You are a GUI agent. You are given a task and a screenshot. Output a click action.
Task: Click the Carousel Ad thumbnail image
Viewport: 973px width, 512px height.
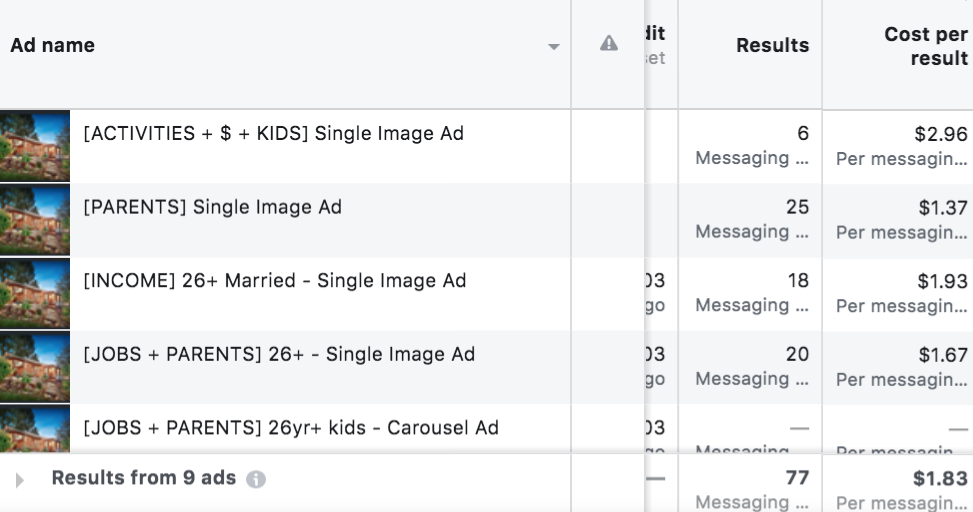coord(35,432)
